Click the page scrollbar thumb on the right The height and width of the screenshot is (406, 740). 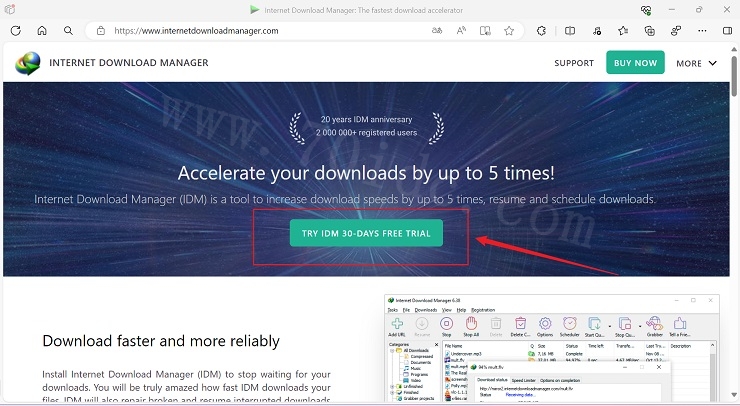click(734, 76)
